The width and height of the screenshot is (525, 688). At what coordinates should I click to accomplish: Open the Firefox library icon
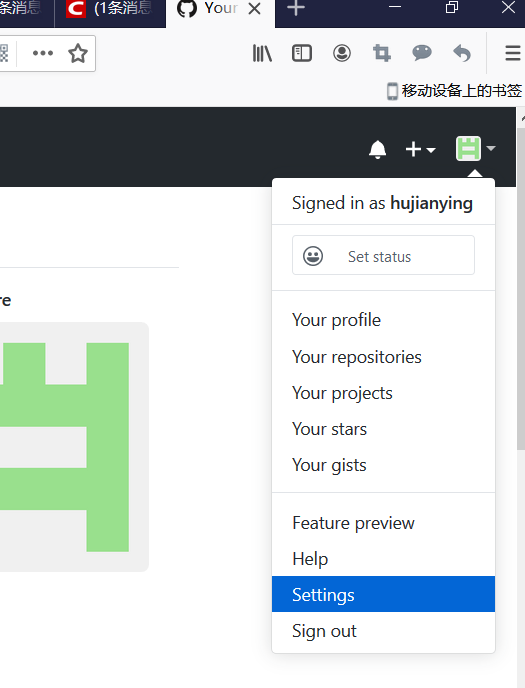(262, 54)
